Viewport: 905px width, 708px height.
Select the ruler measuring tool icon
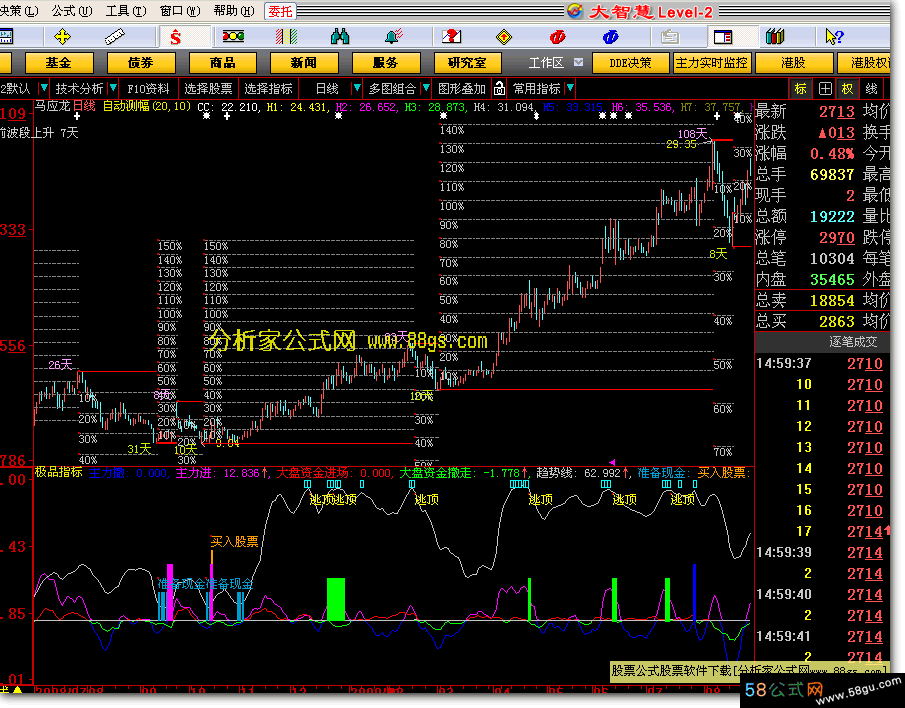[114, 37]
